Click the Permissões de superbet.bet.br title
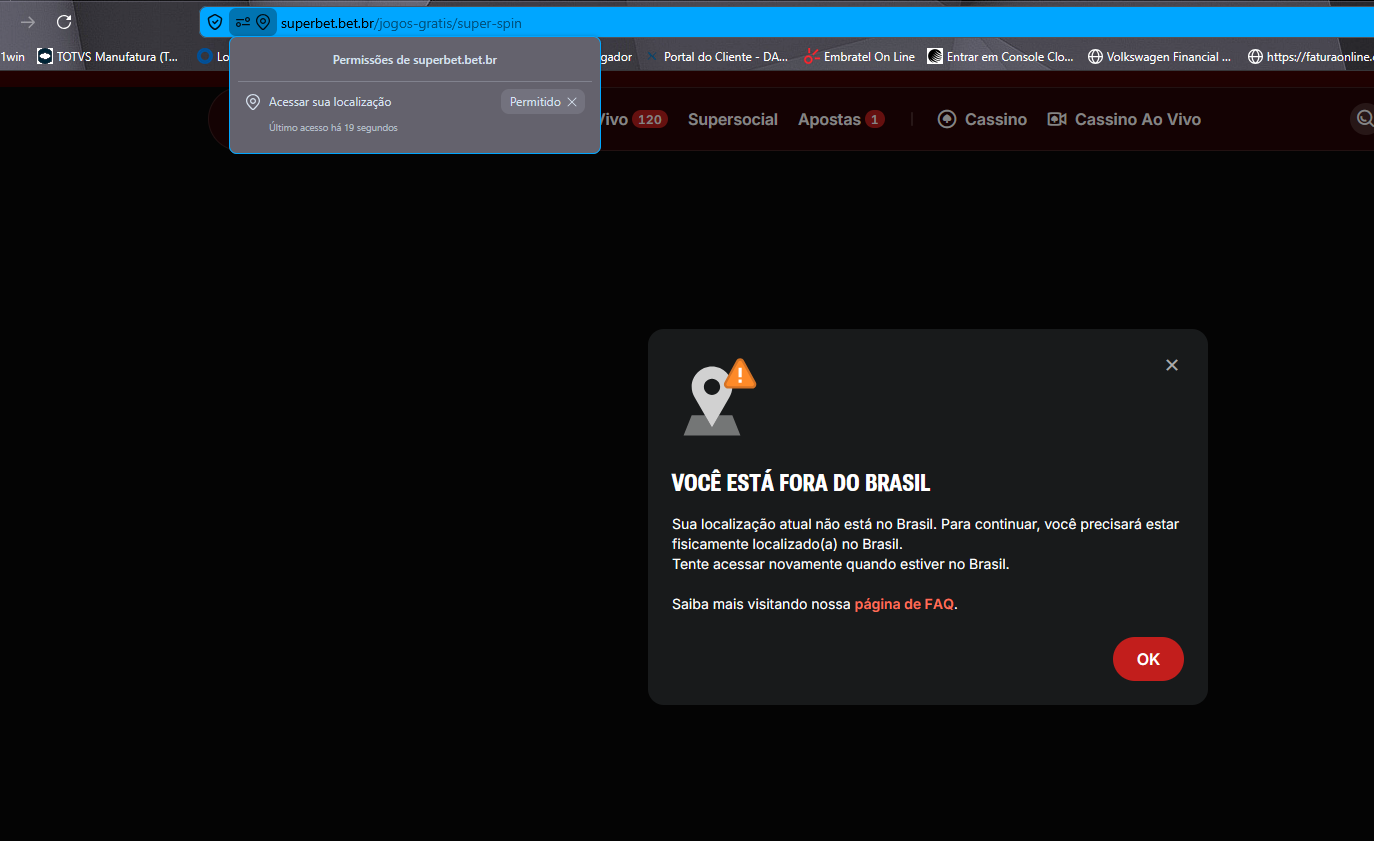Image resolution: width=1374 pixels, height=841 pixels. pyautogui.click(x=415, y=60)
